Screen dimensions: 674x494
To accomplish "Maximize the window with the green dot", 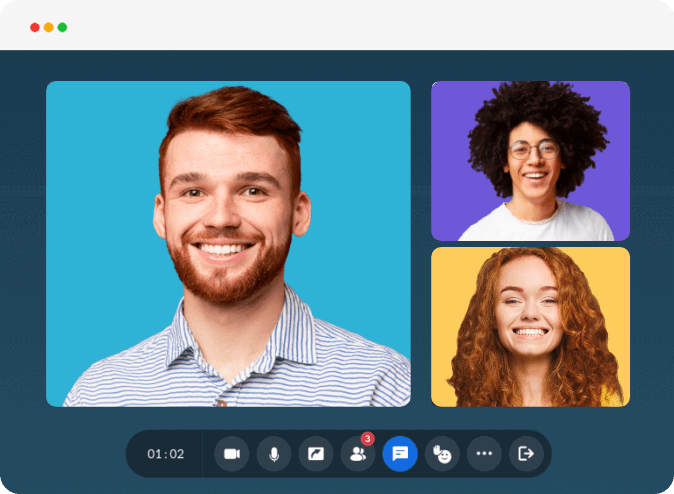I will [62, 28].
